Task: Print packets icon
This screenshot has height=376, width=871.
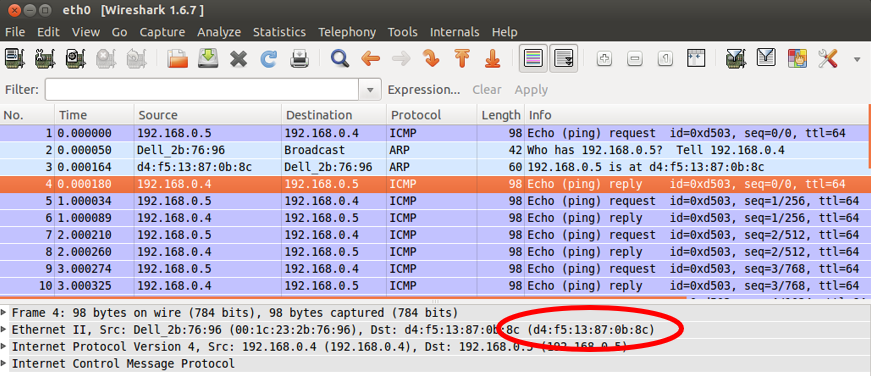Action: coord(299,58)
